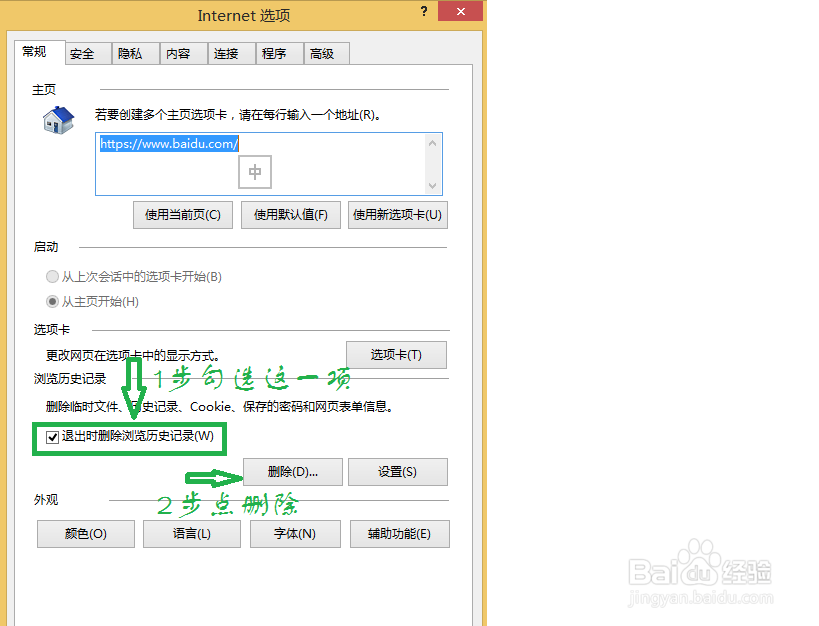Click the 中 input indicator over the address box
This screenshot has height=626, width=819.
click(254, 172)
